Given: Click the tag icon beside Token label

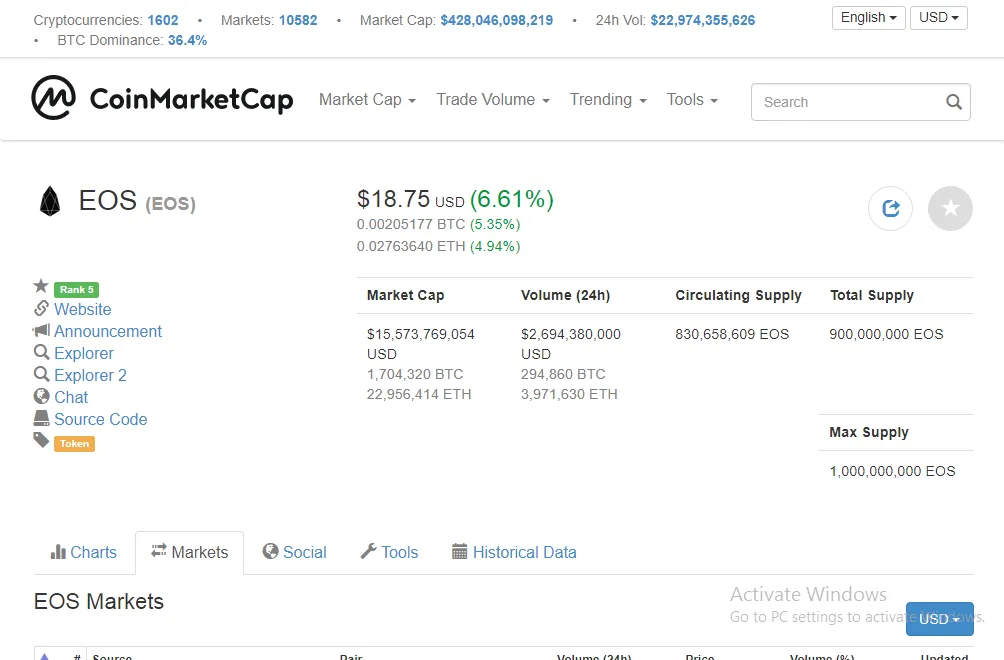Looking at the screenshot, I should click(x=41, y=440).
